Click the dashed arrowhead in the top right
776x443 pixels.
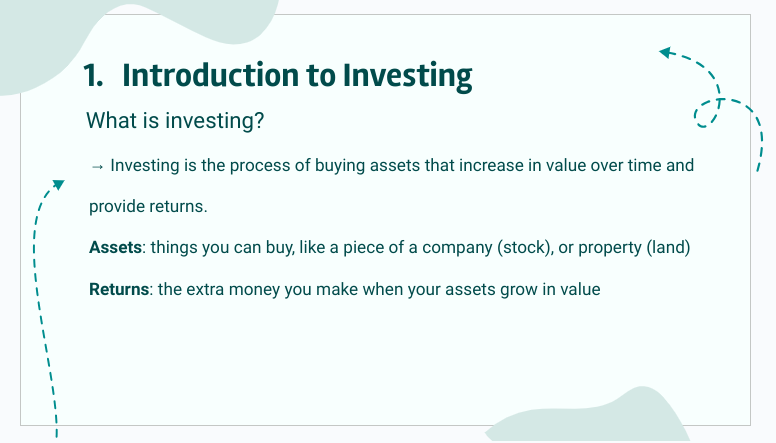(x=665, y=52)
